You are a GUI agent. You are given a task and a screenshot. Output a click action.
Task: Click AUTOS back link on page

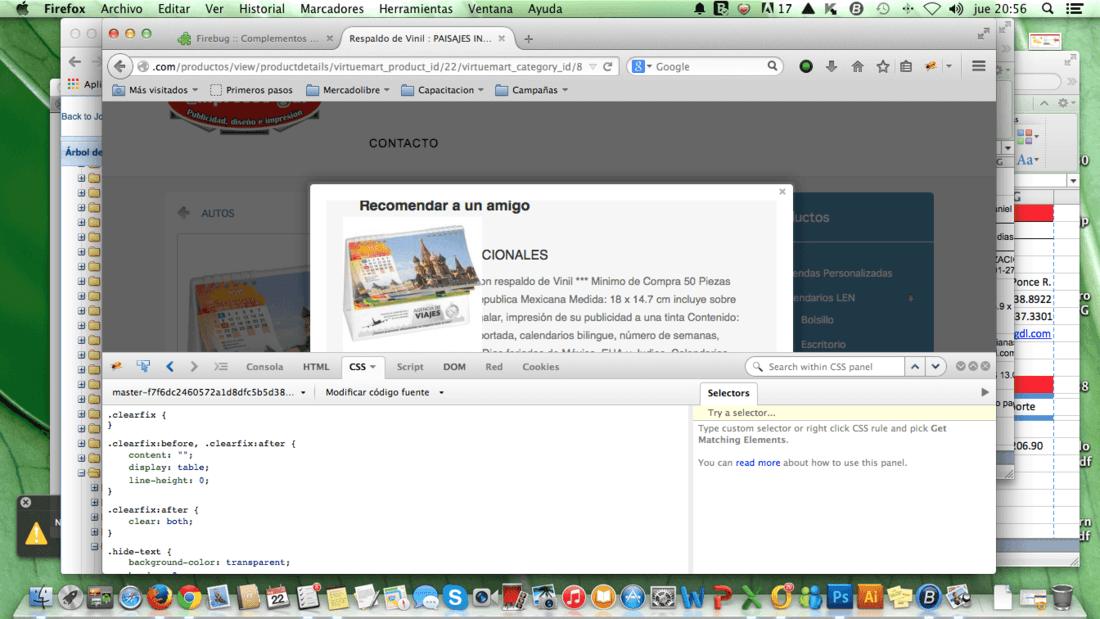pyautogui.click(x=217, y=213)
